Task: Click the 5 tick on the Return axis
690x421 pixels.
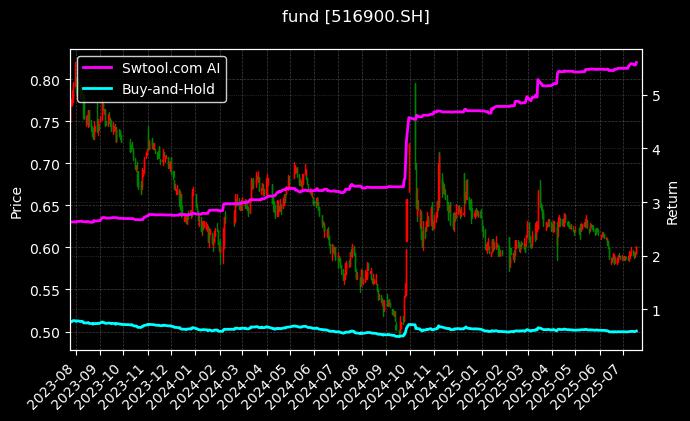Action: pyautogui.click(x=655, y=95)
